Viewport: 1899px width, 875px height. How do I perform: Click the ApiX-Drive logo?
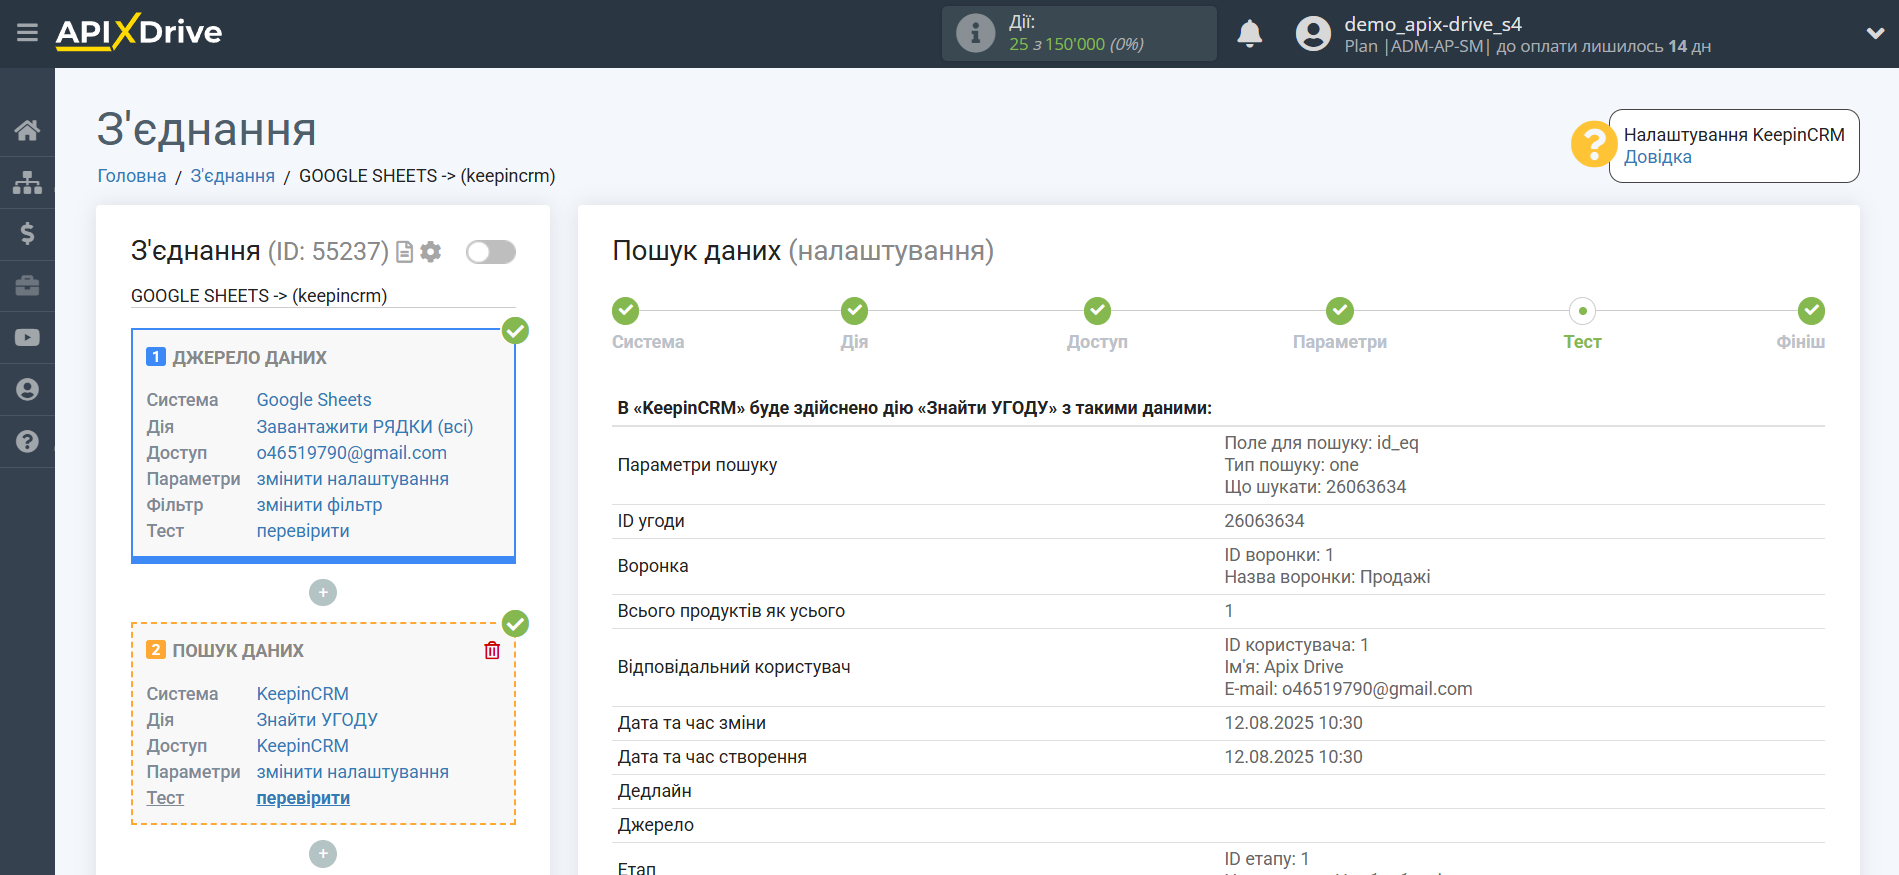point(139,32)
